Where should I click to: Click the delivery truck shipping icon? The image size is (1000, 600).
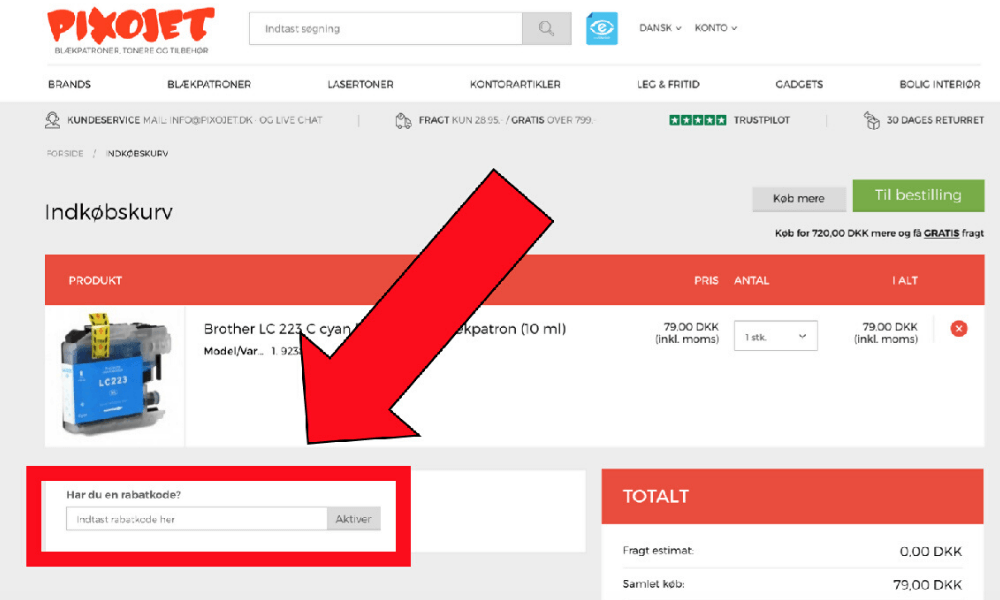(403, 121)
